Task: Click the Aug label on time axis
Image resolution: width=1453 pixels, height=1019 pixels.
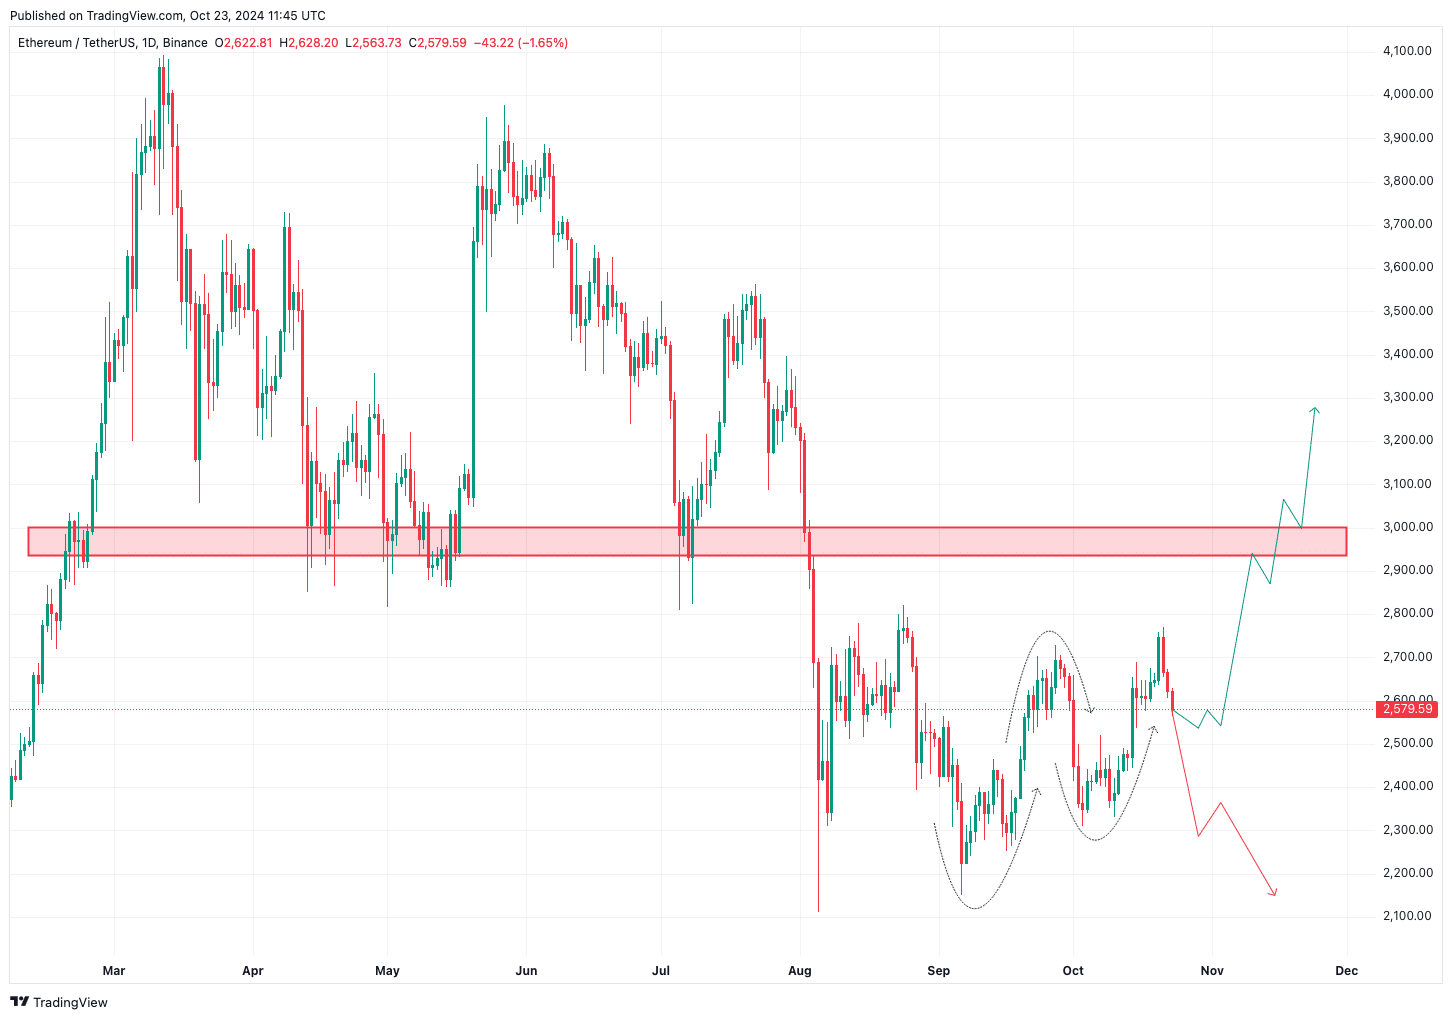Action: click(799, 970)
